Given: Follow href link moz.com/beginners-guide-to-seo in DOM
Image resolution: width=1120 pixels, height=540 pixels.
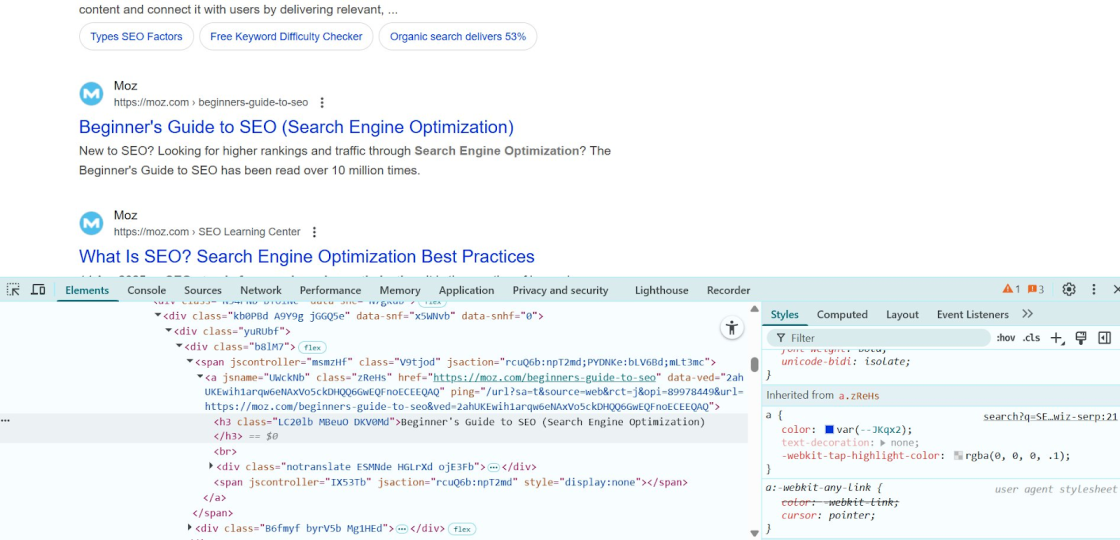Looking at the screenshot, I should point(544,377).
